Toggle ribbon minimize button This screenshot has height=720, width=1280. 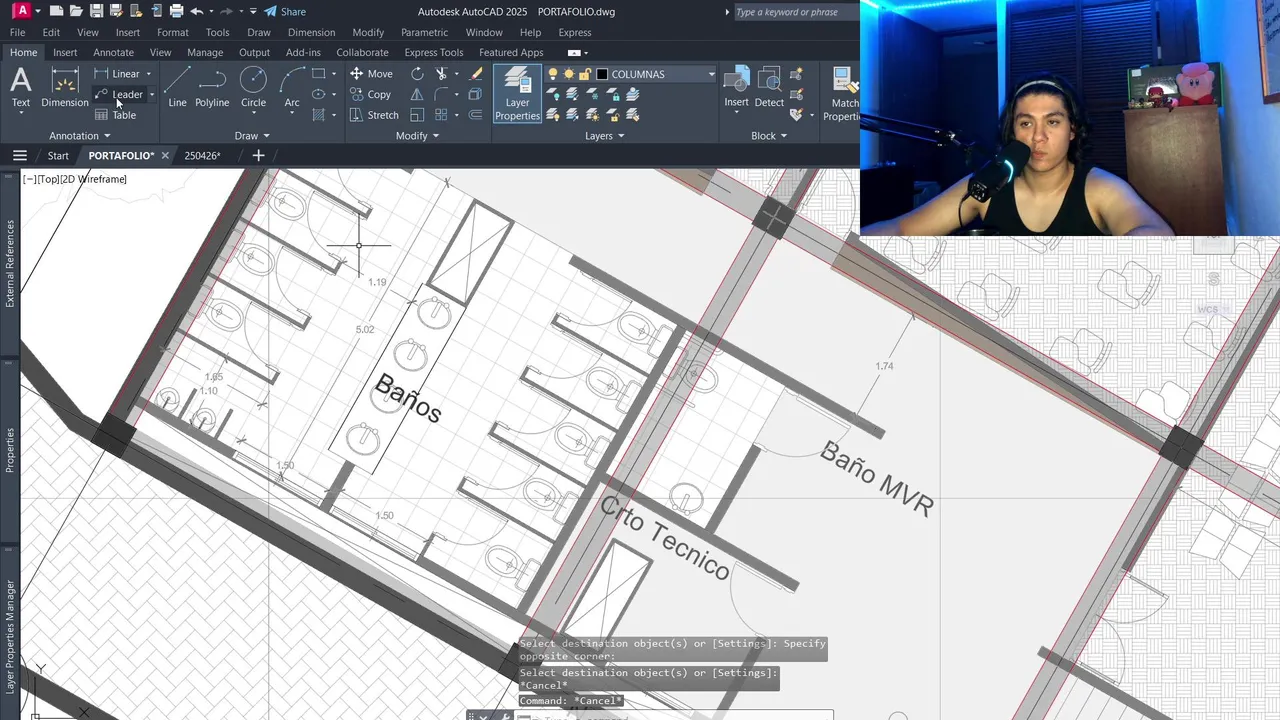click(x=574, y=53)
